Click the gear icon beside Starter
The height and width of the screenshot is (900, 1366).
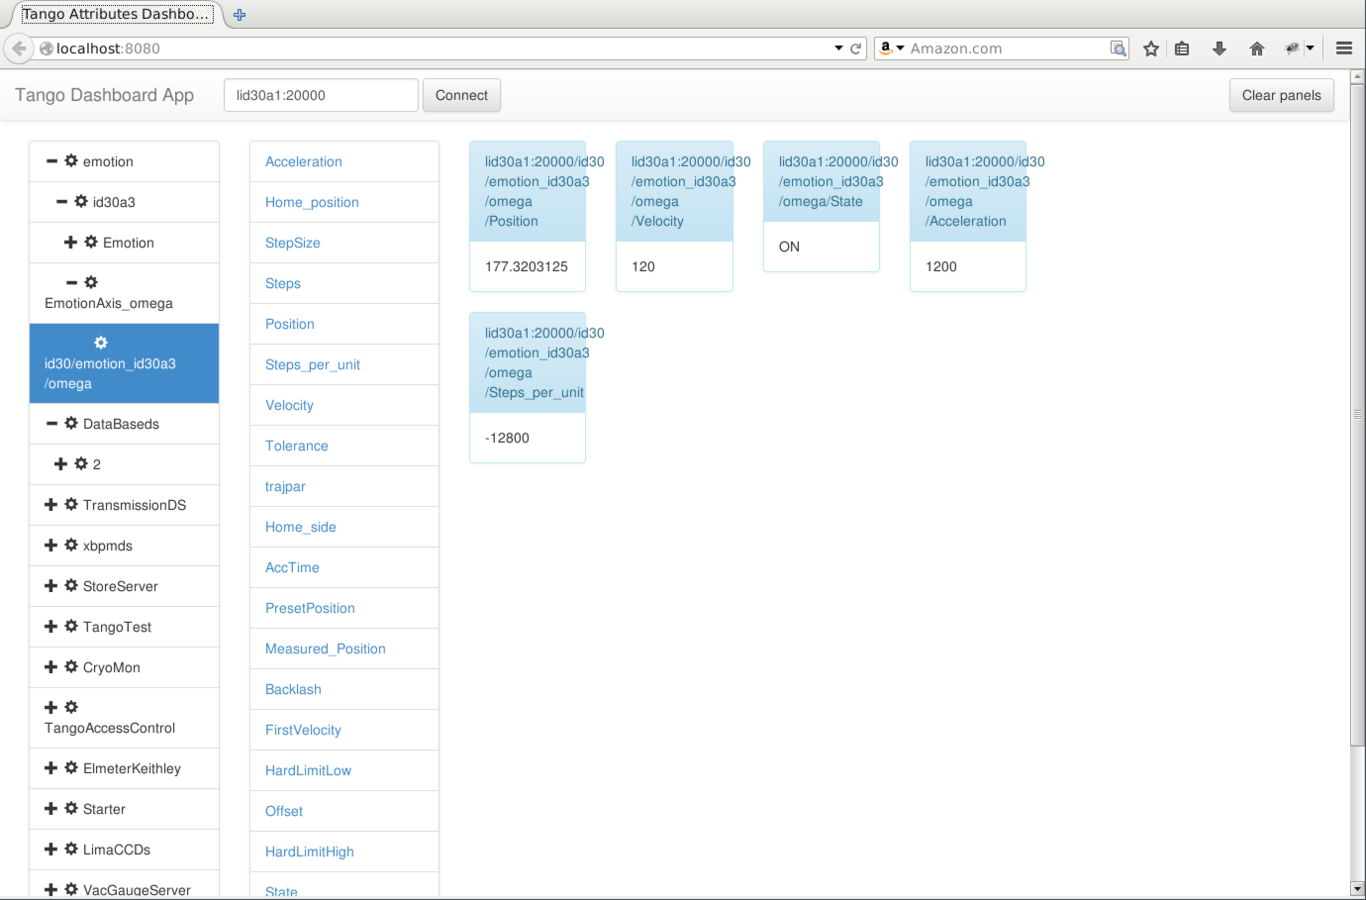(x=71, y=808)
